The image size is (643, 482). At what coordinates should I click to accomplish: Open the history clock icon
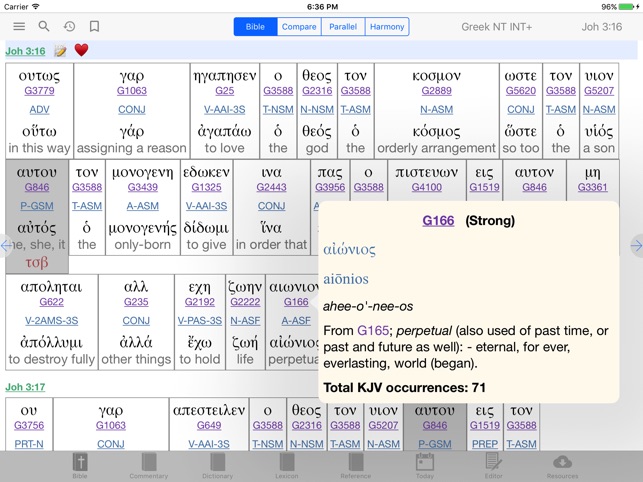pyautogui.click(x=69, y=27)
